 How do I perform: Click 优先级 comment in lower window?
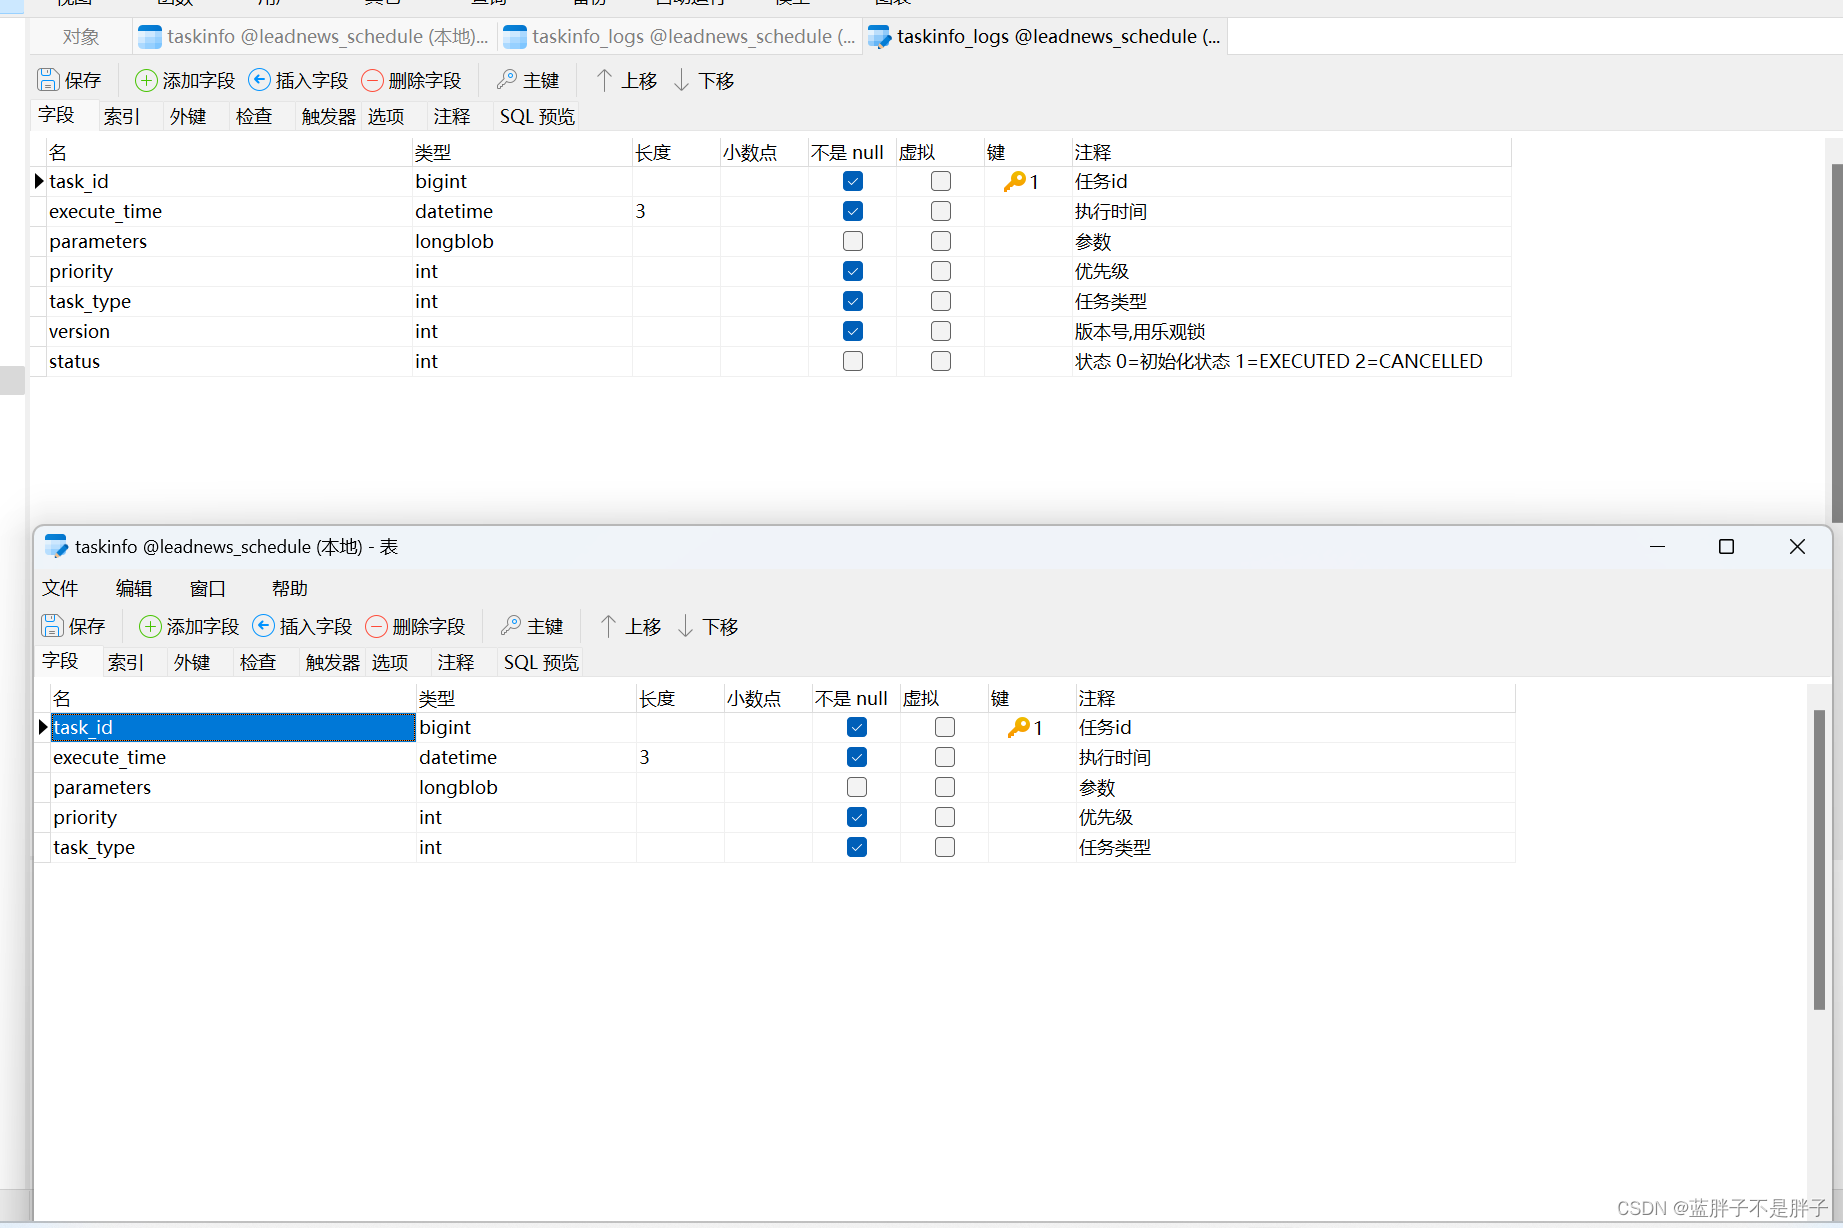point(1295,817)
